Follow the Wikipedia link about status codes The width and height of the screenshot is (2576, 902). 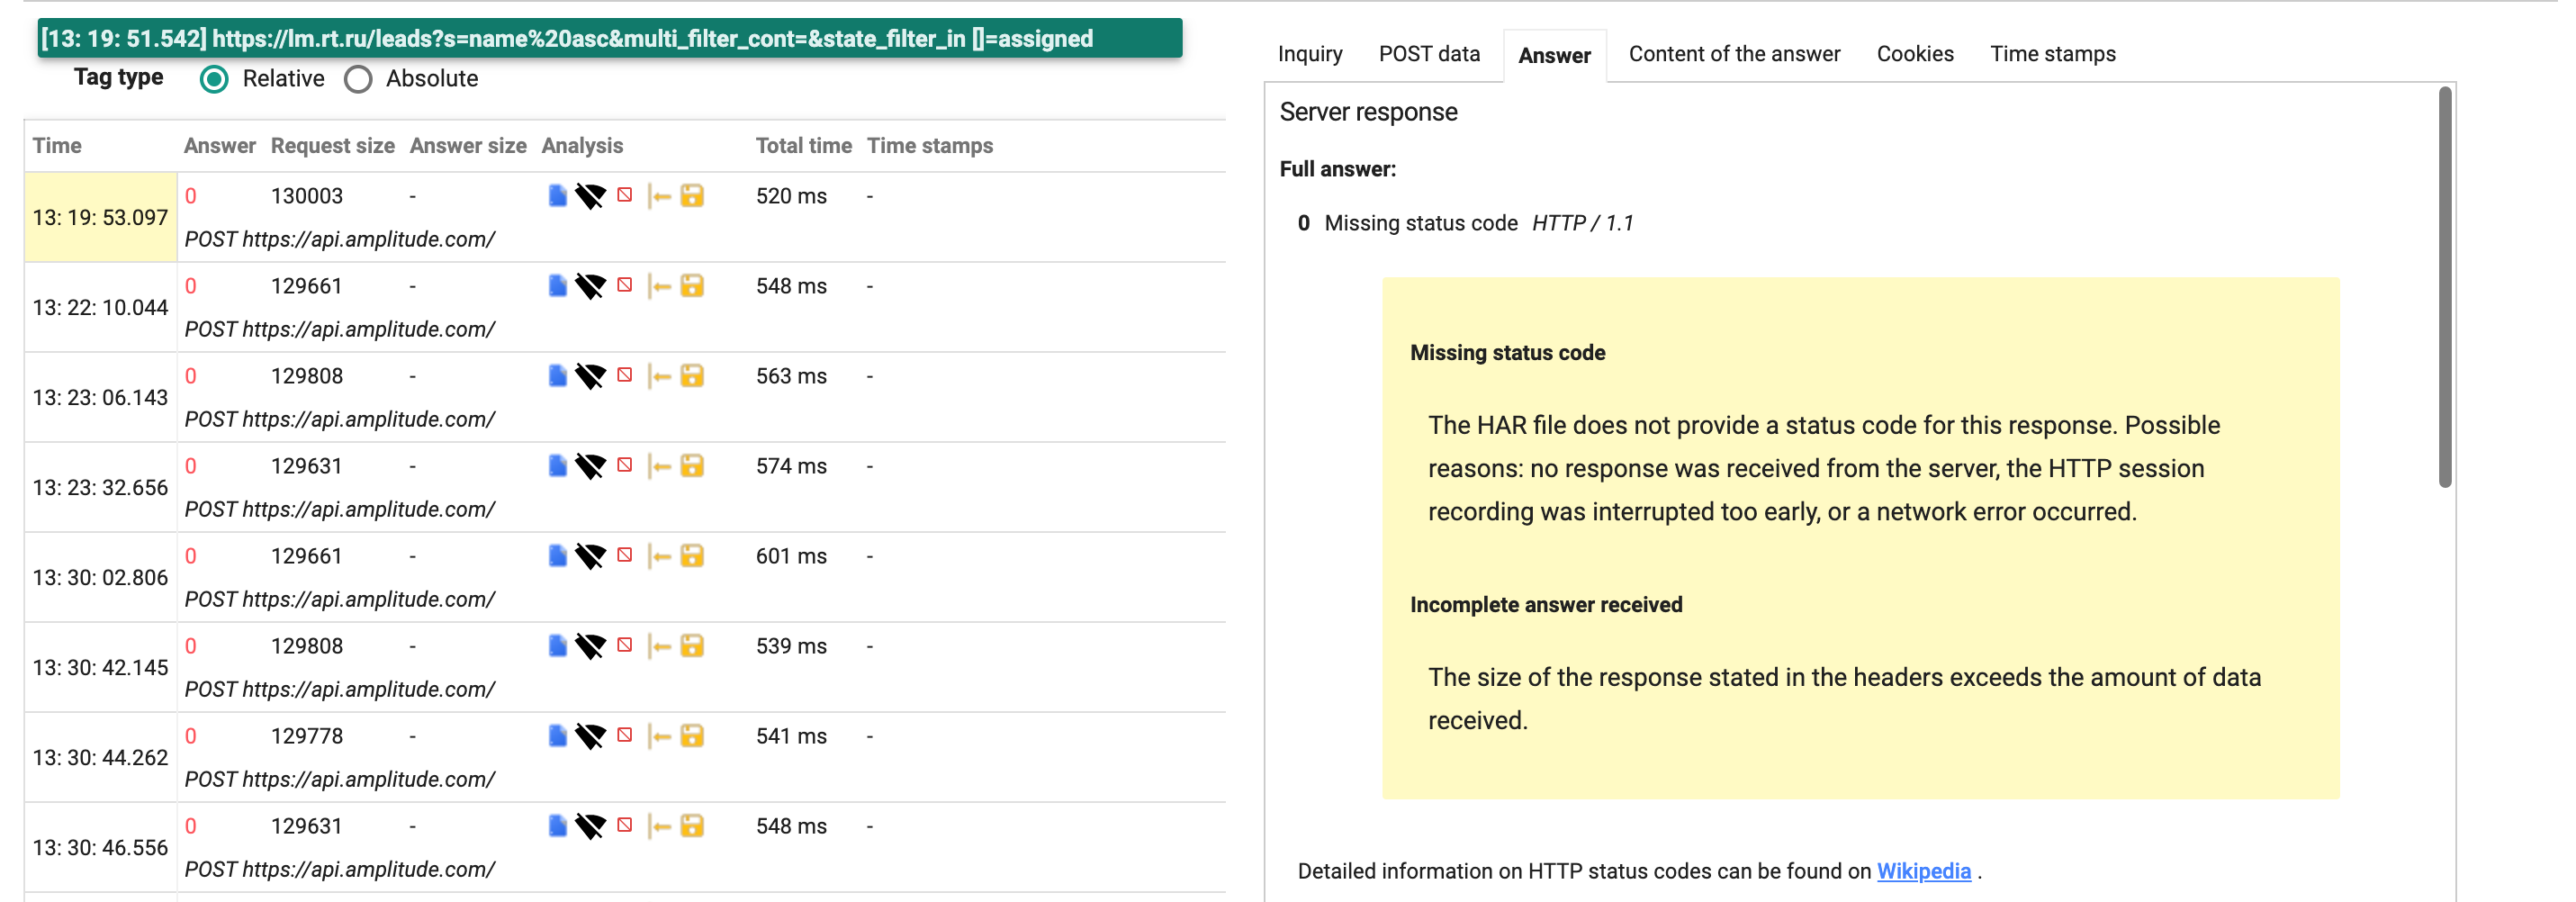point(1923,871)
